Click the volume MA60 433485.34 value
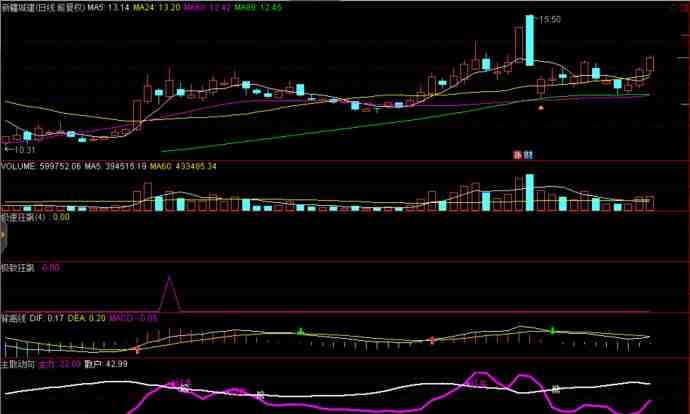The height and width of the screenshot is (414, 690). click(183, 166)
